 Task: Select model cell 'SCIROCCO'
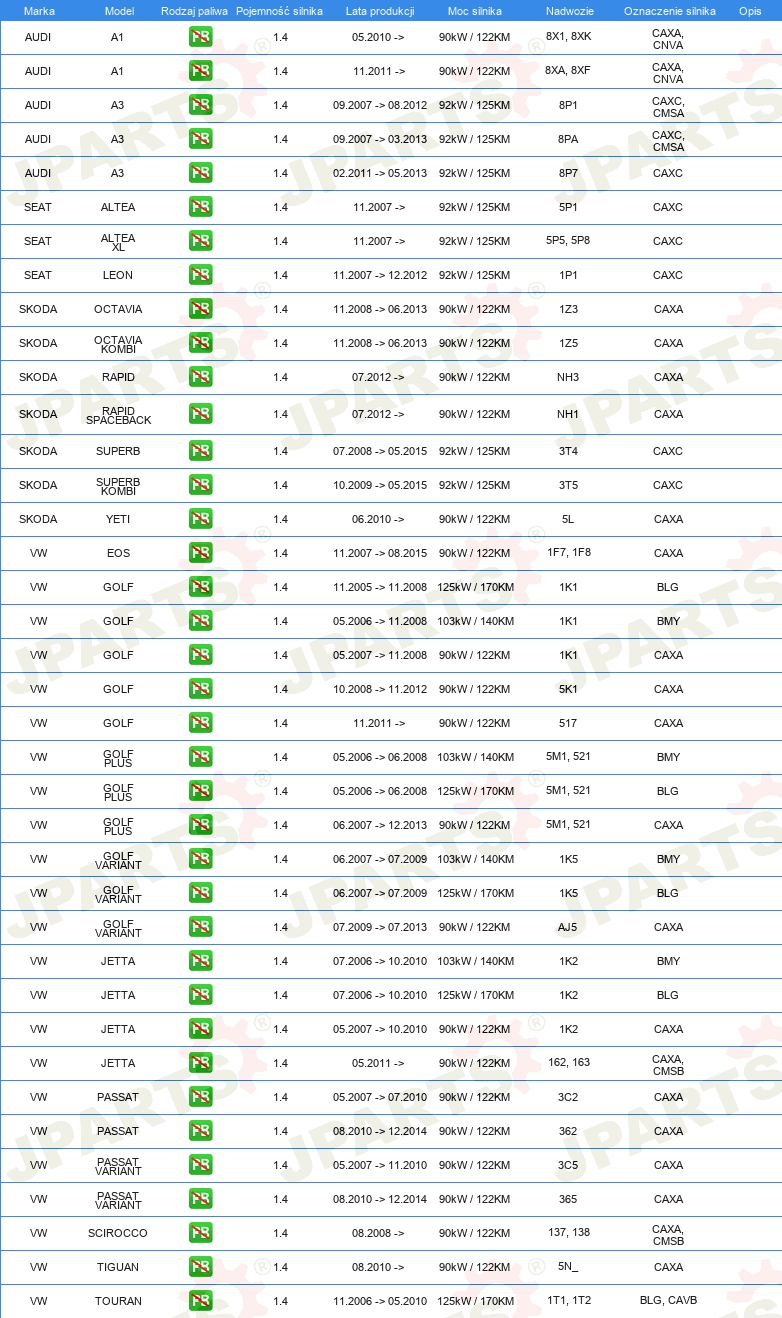[118, 1233]
